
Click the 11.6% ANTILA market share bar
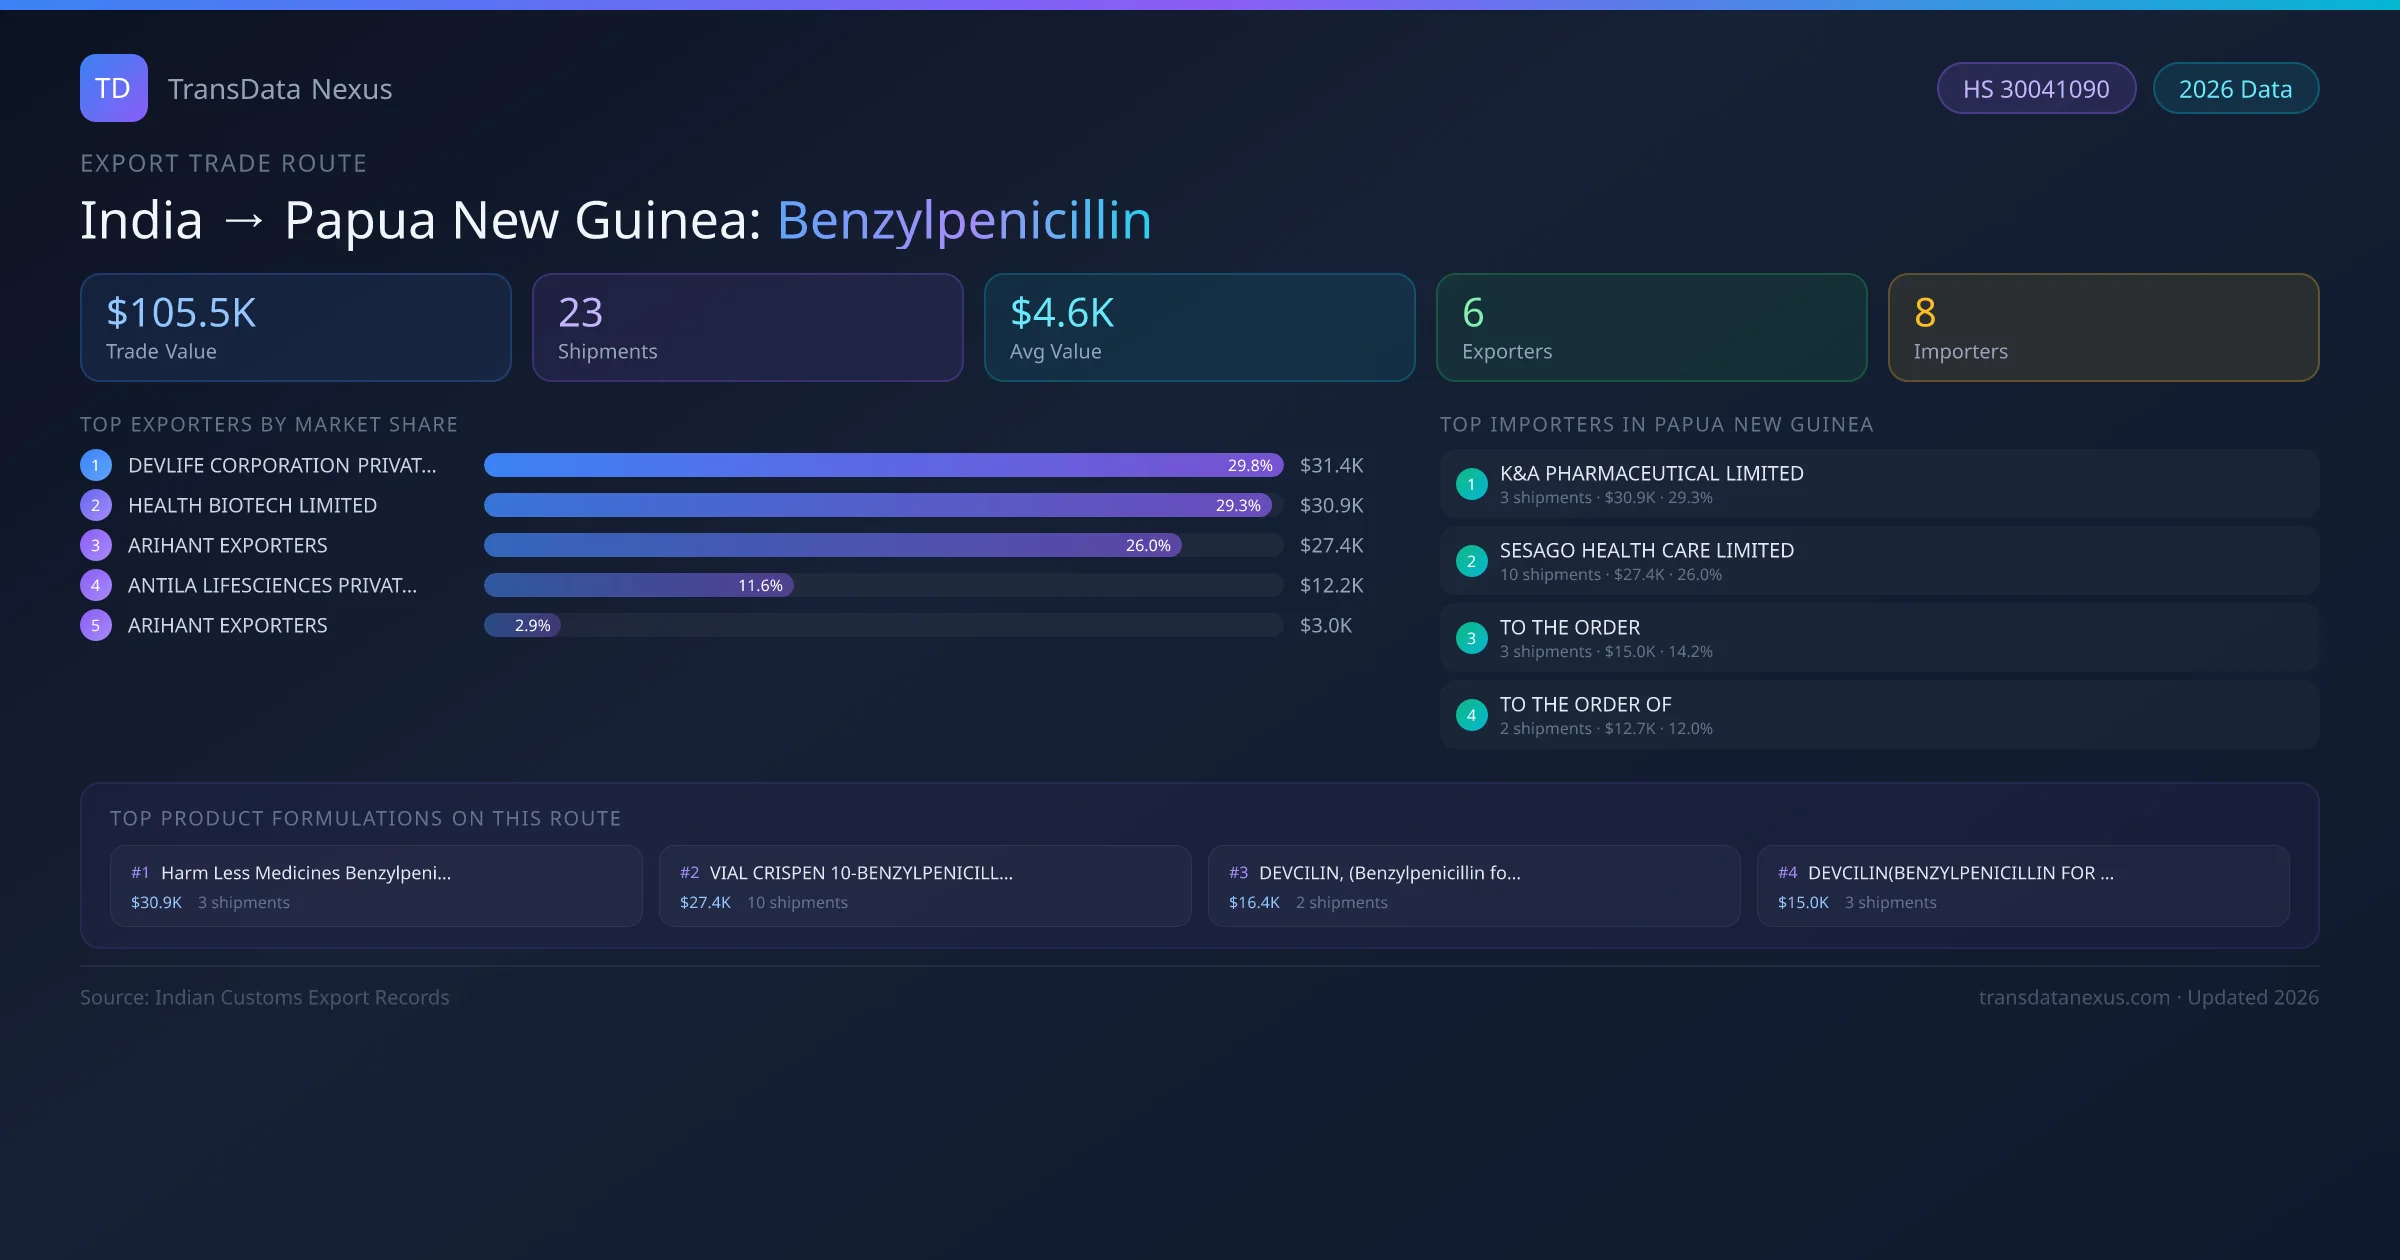[638, 585]
